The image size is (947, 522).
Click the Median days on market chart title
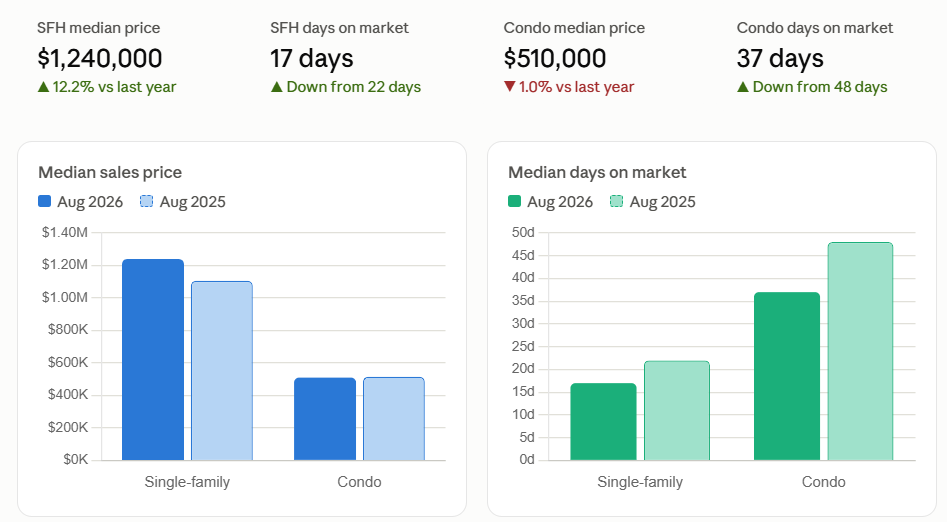(597, 172)
